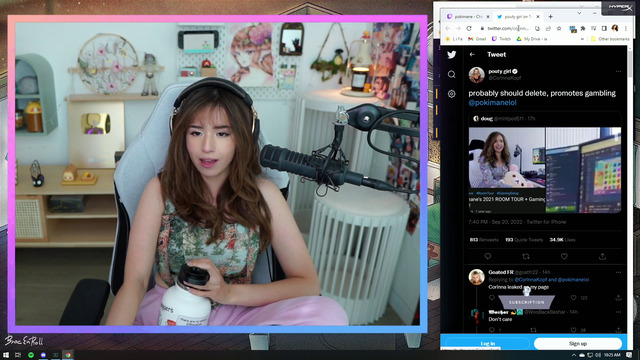Open Twitter search from the sidebar
The height and width of the screenshot is (360, 640).
(451, 74)
